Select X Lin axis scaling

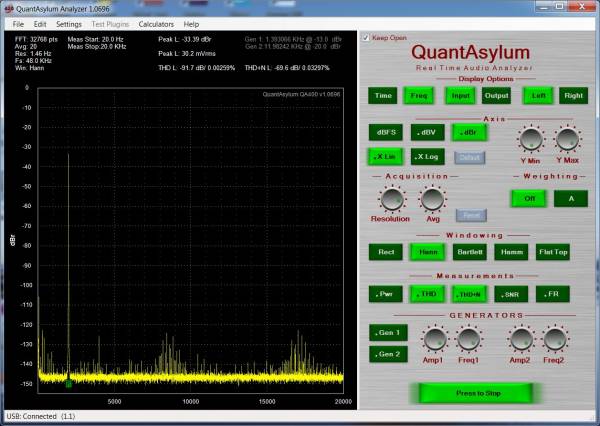pos(385,157)
